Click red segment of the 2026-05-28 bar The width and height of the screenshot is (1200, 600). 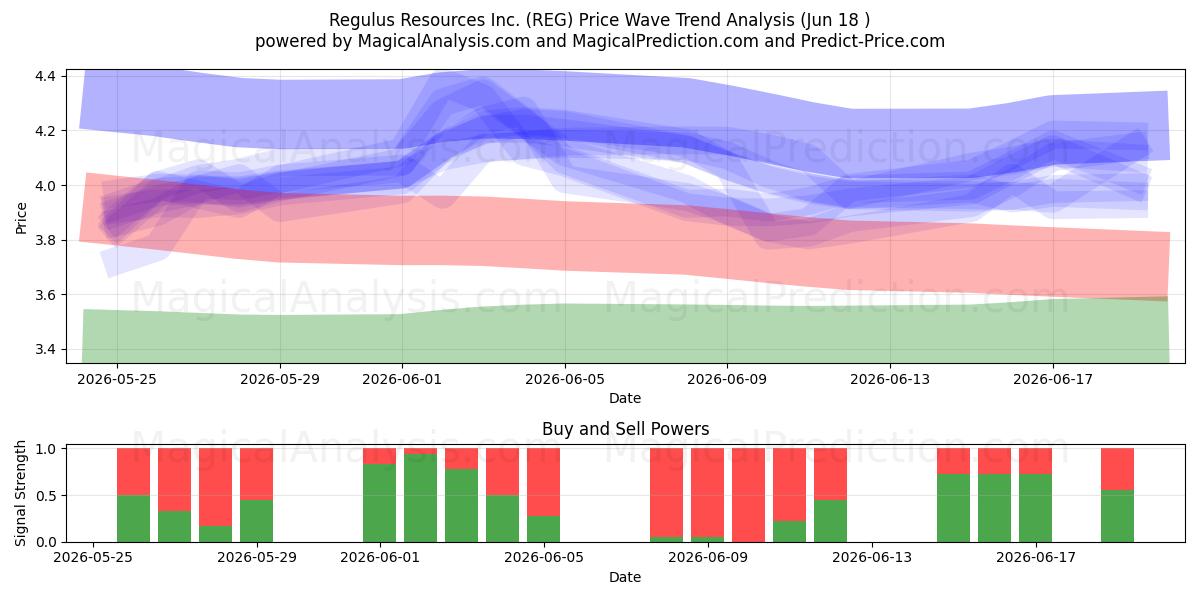click(x=216, y=487)
